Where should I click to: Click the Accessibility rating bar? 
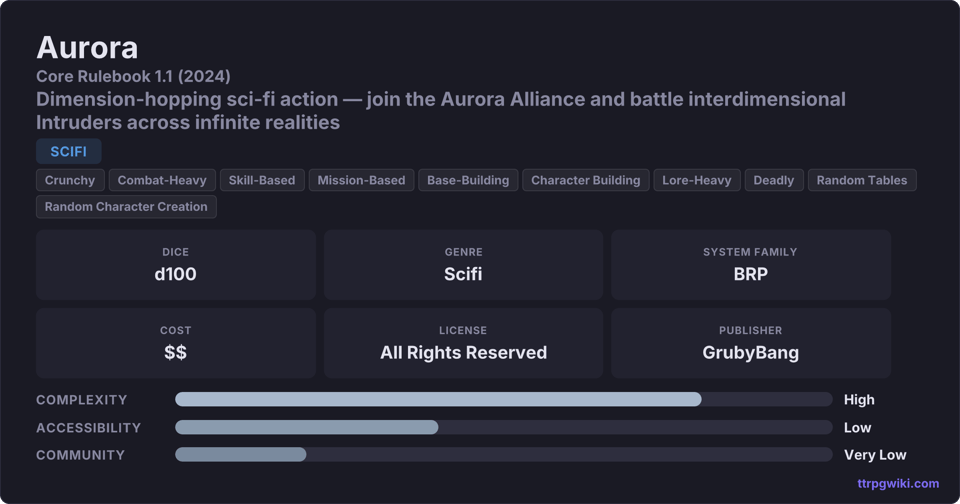coord(503,427)
